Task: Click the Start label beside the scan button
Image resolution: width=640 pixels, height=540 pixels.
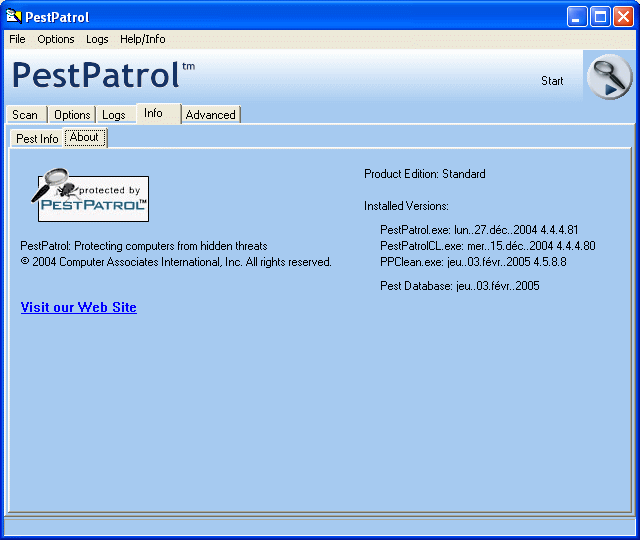Action: (552, 81)
